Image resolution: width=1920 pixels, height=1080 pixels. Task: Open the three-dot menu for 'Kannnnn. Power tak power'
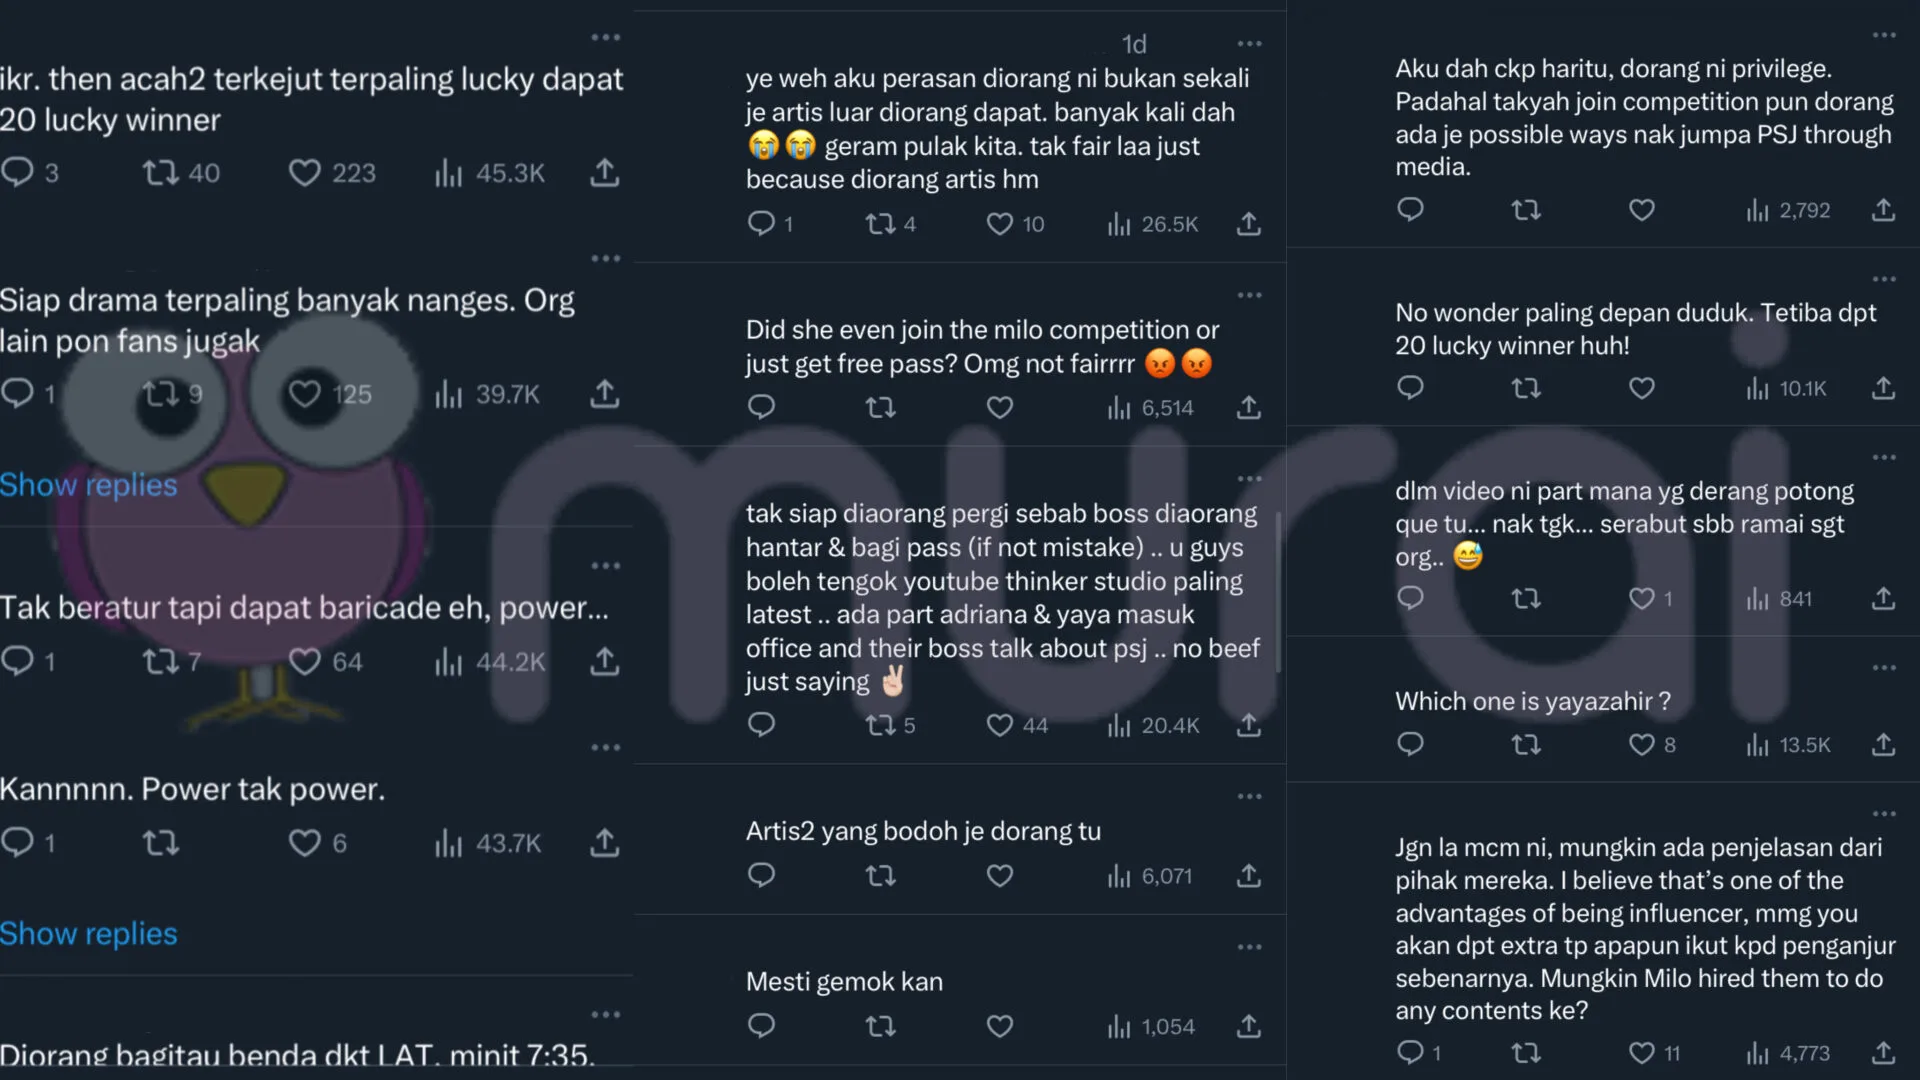[x=605, y=747]
